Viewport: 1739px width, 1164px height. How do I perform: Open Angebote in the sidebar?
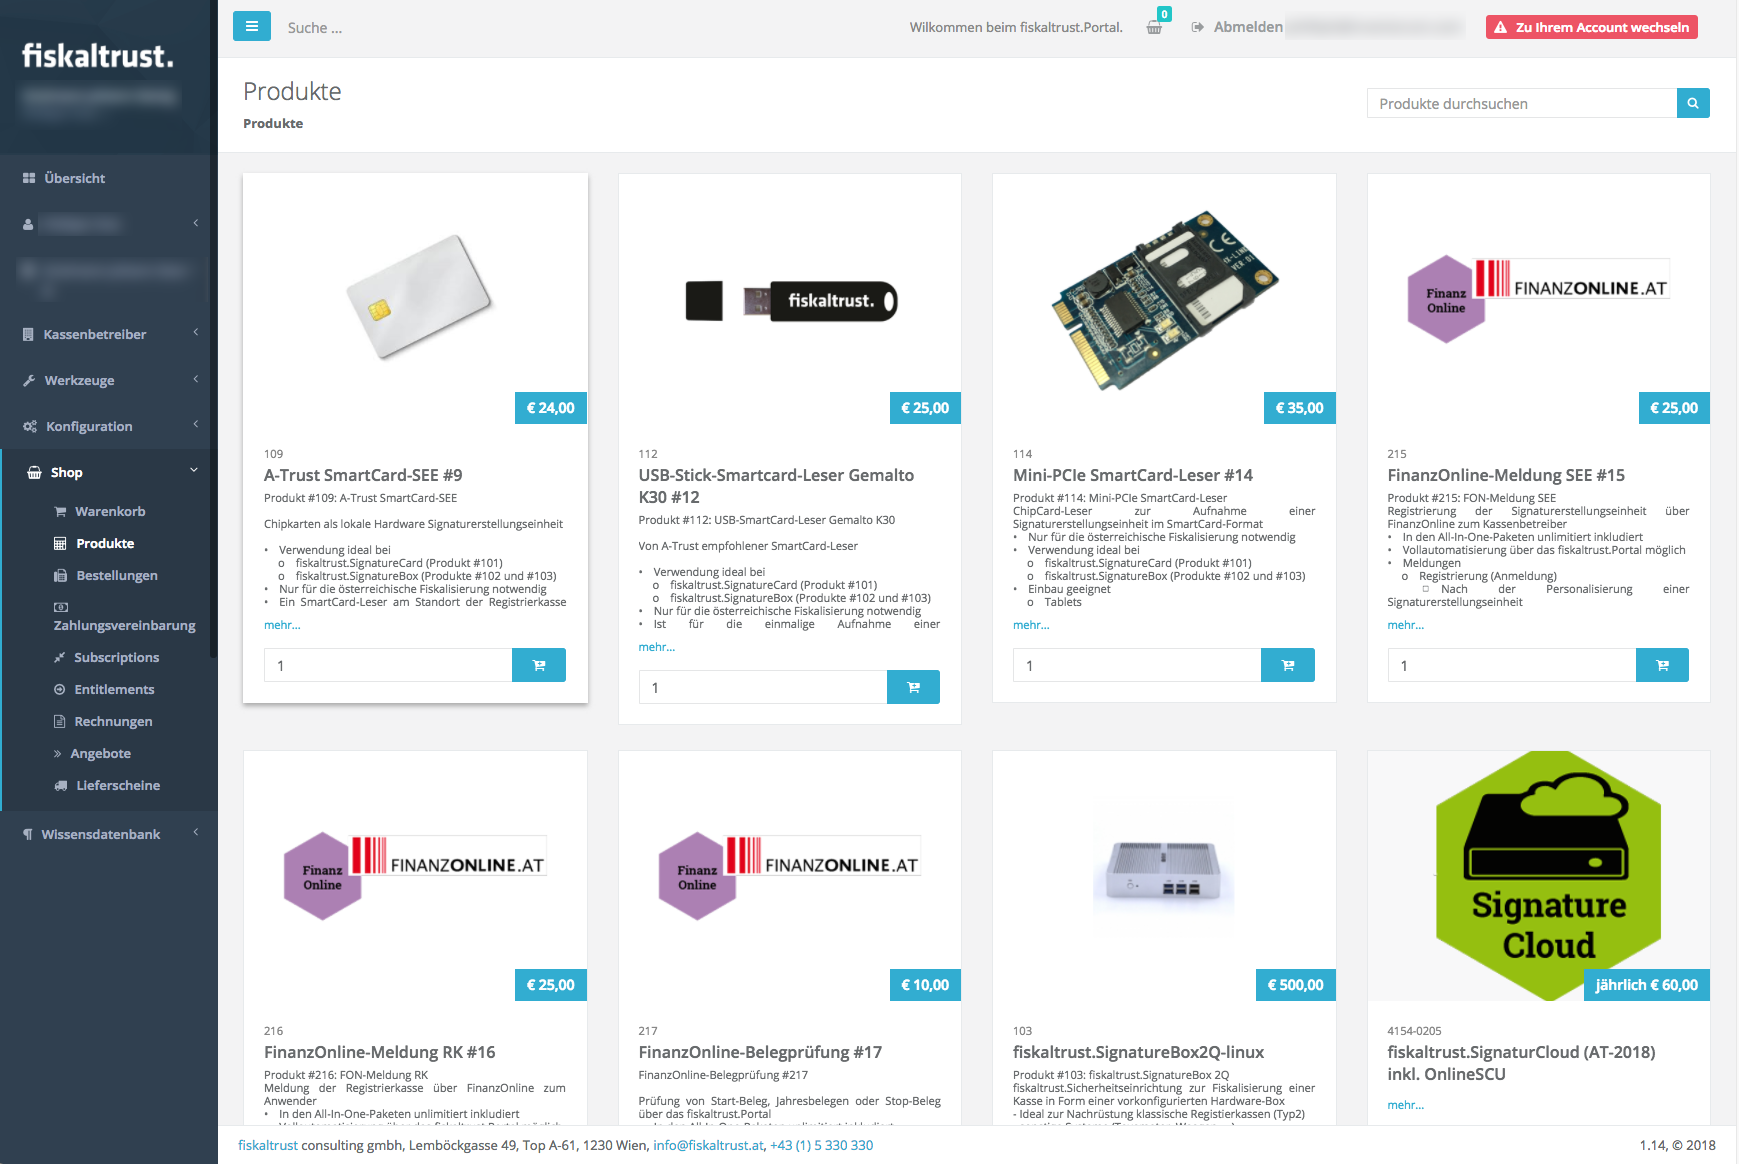(x=100, y=753)
